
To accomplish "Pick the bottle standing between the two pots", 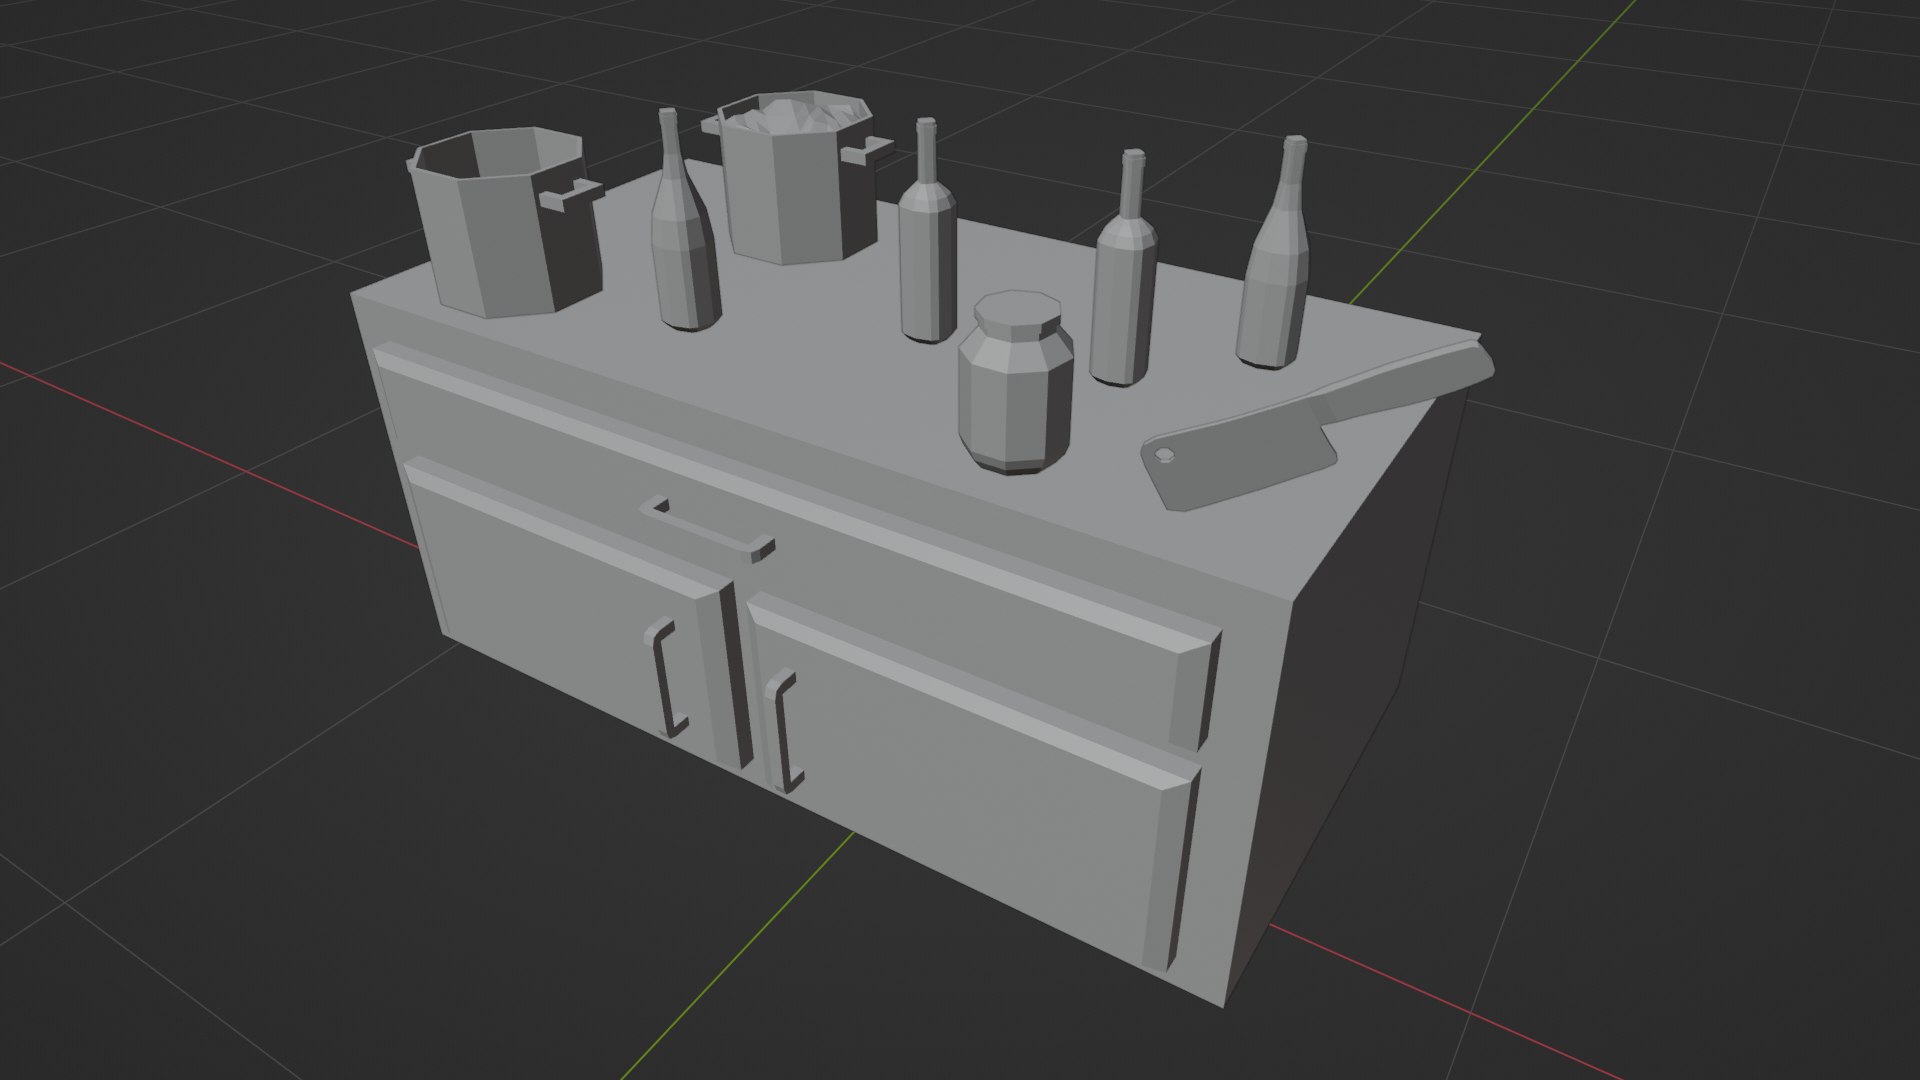I will click(x=685, y=221).
